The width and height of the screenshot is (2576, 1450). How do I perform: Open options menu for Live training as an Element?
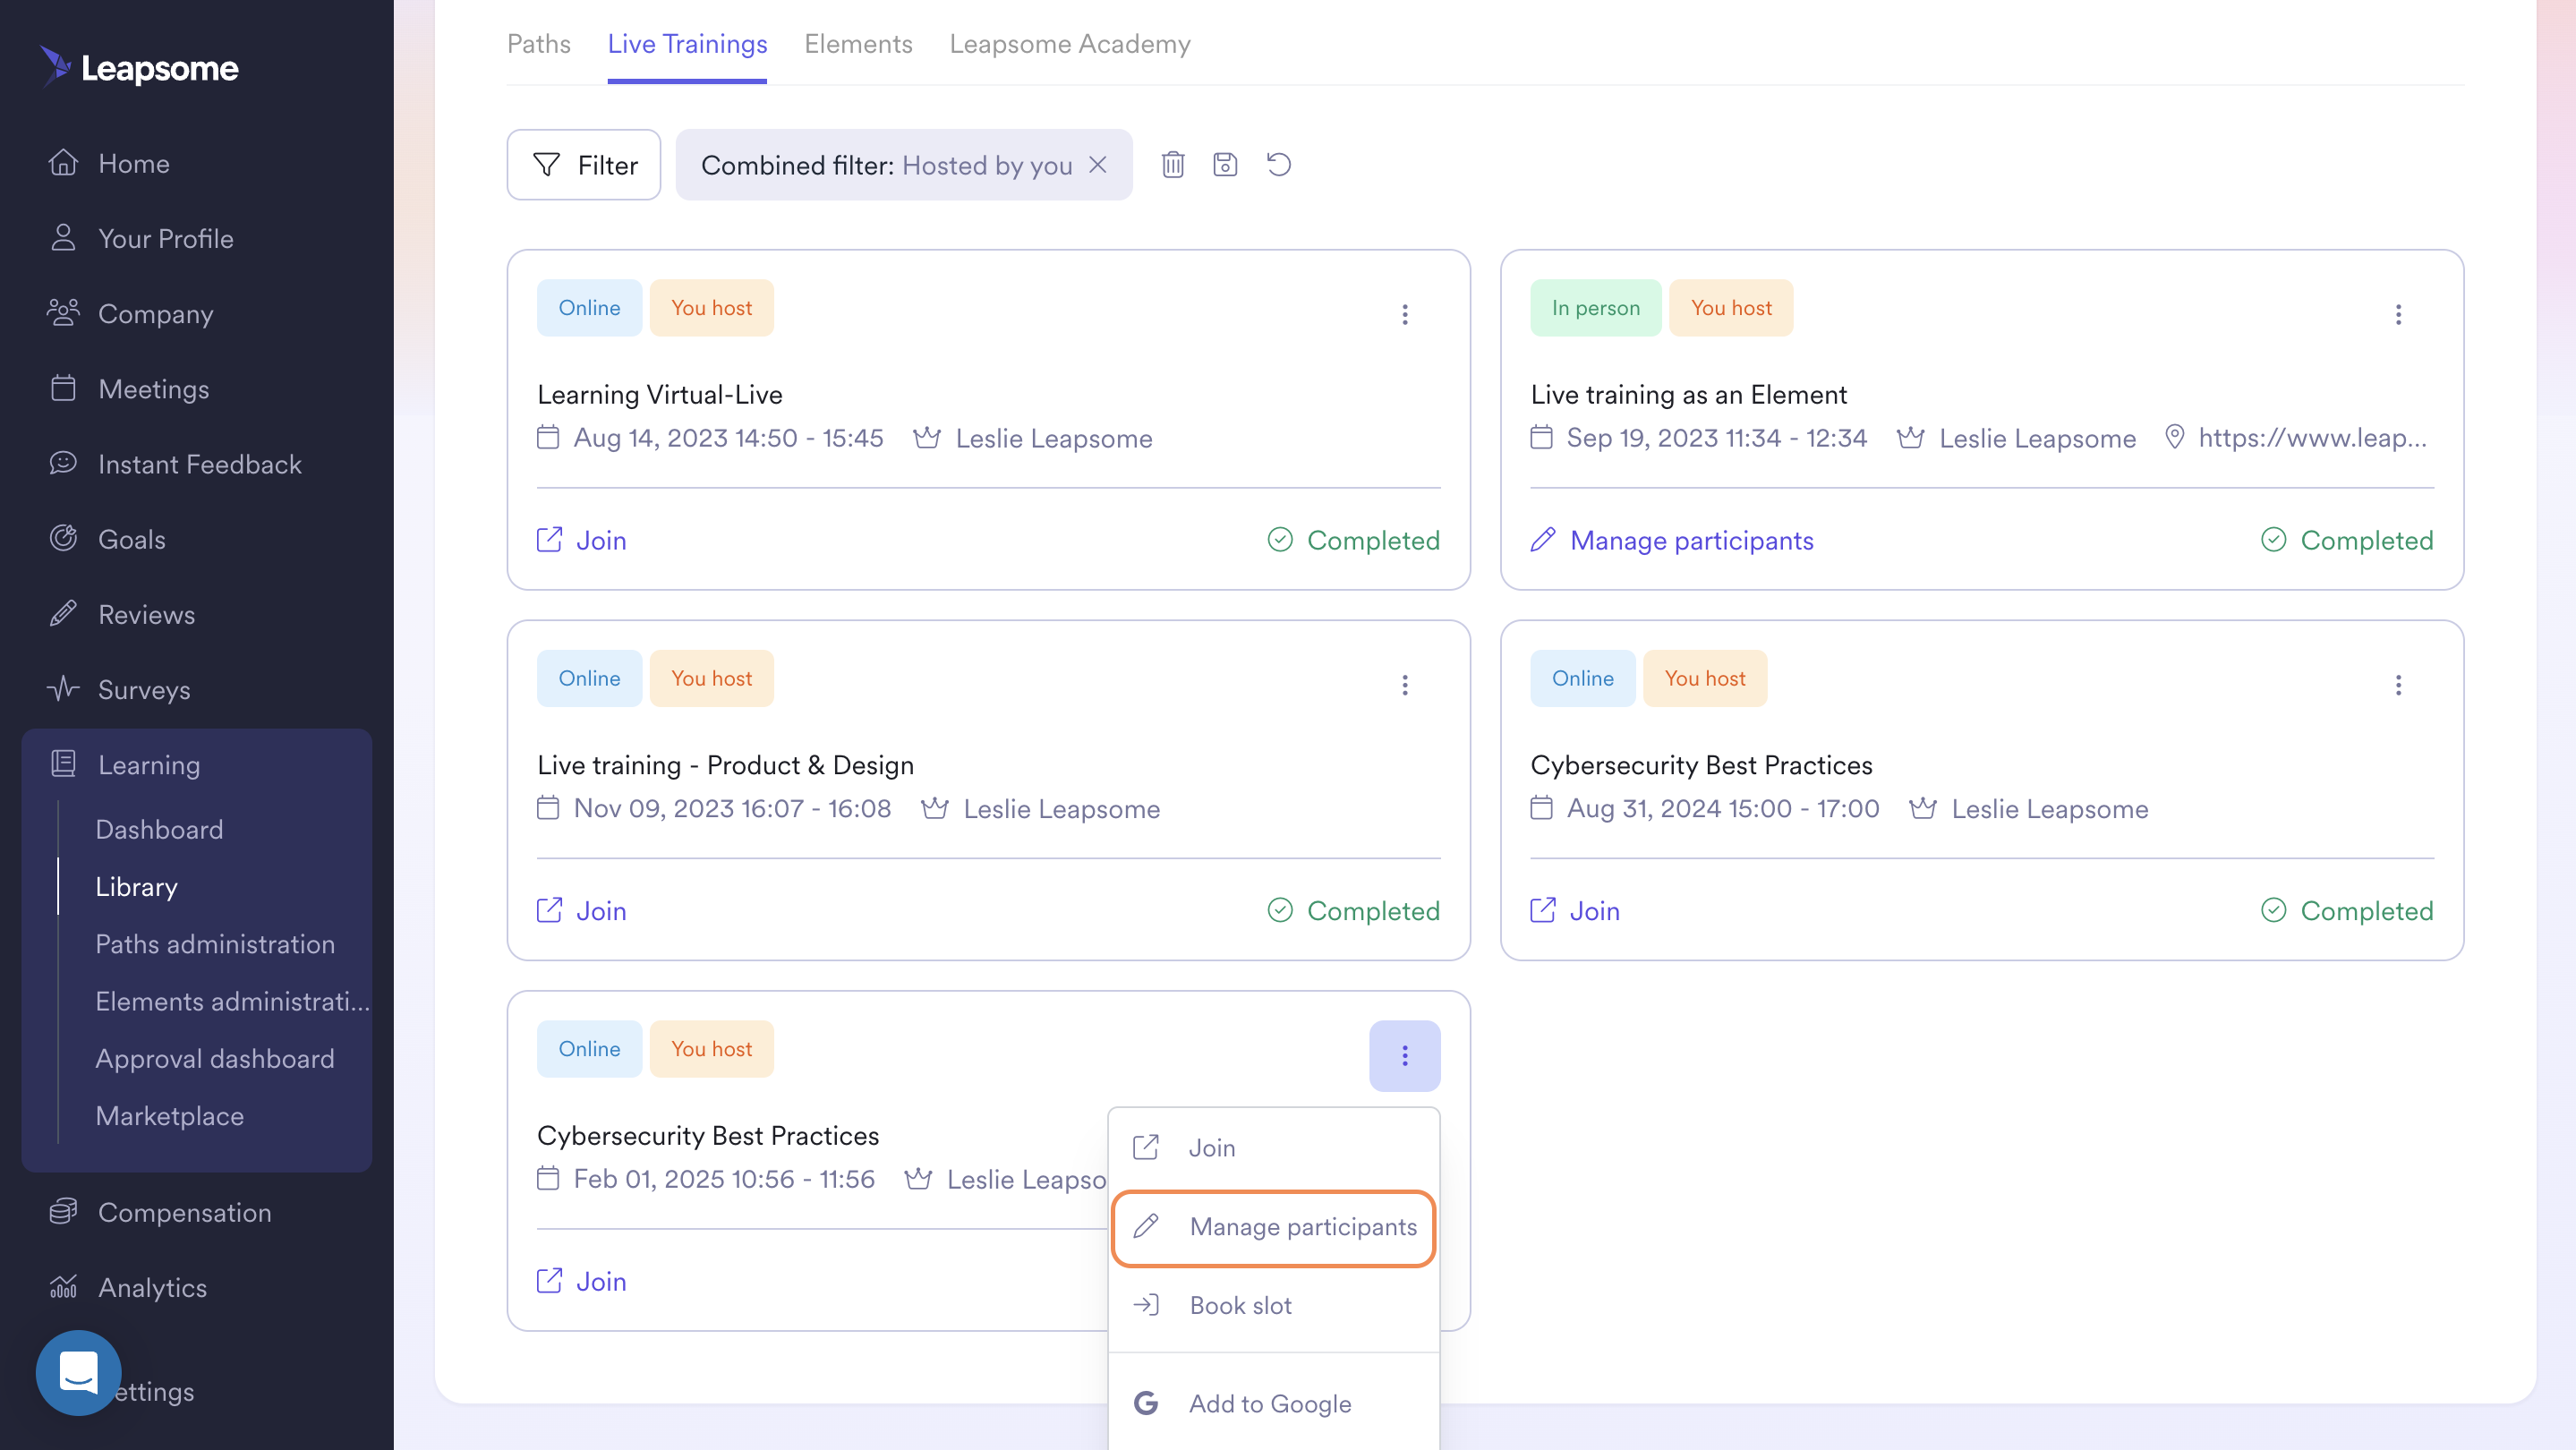pos(2398,315)
